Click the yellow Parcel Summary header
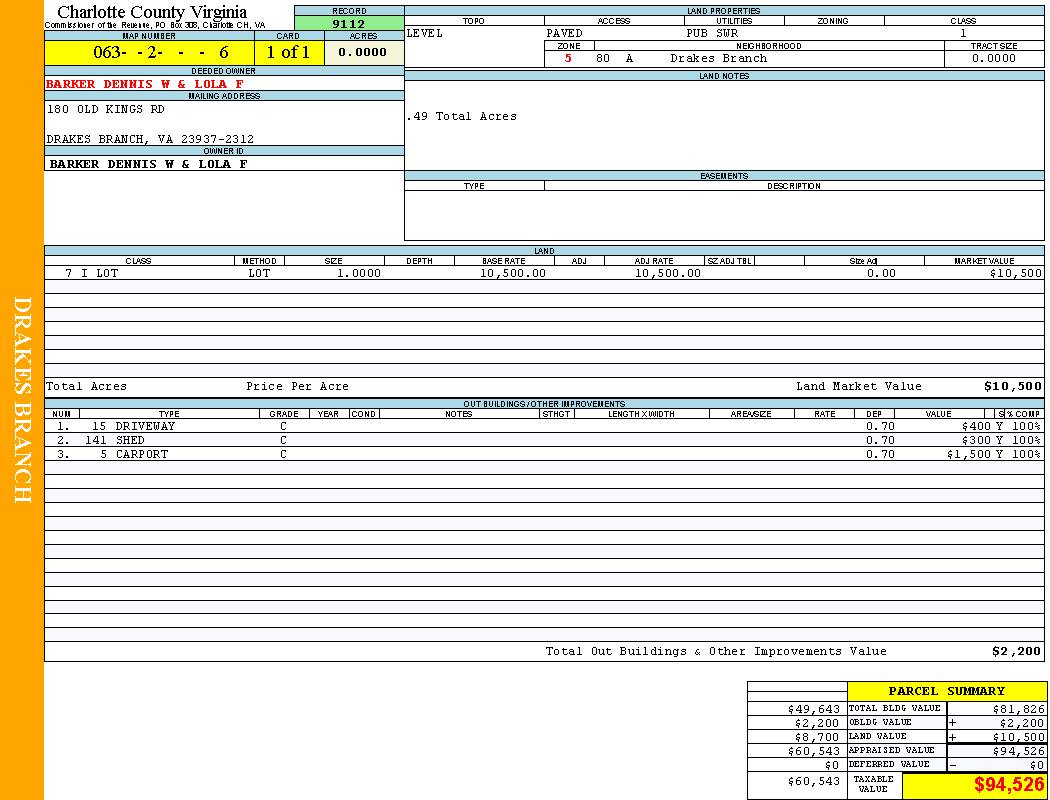Screen dimensions: 1050x800 [946, 691]
